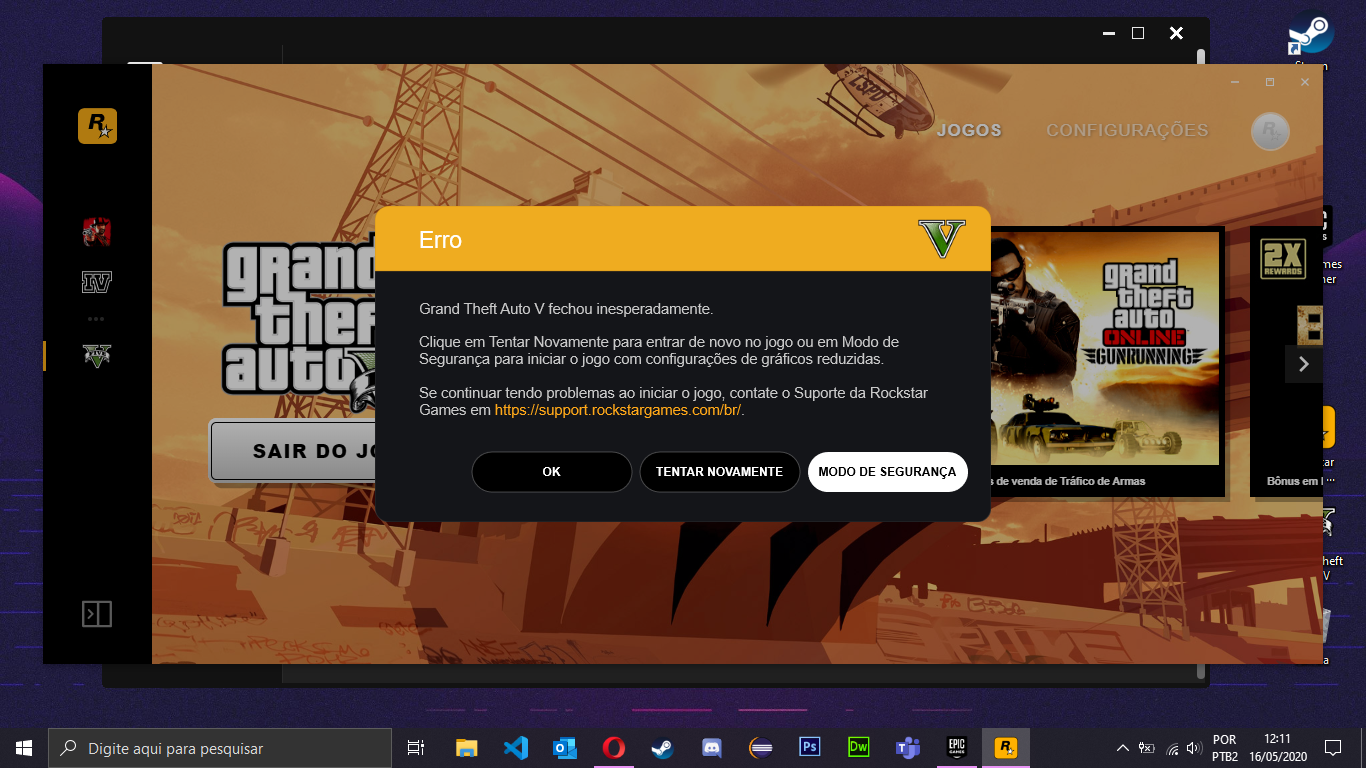This screenshot has height=768, width=1366.
Task: Minimize the dark background window
Action: (1108, 33)
